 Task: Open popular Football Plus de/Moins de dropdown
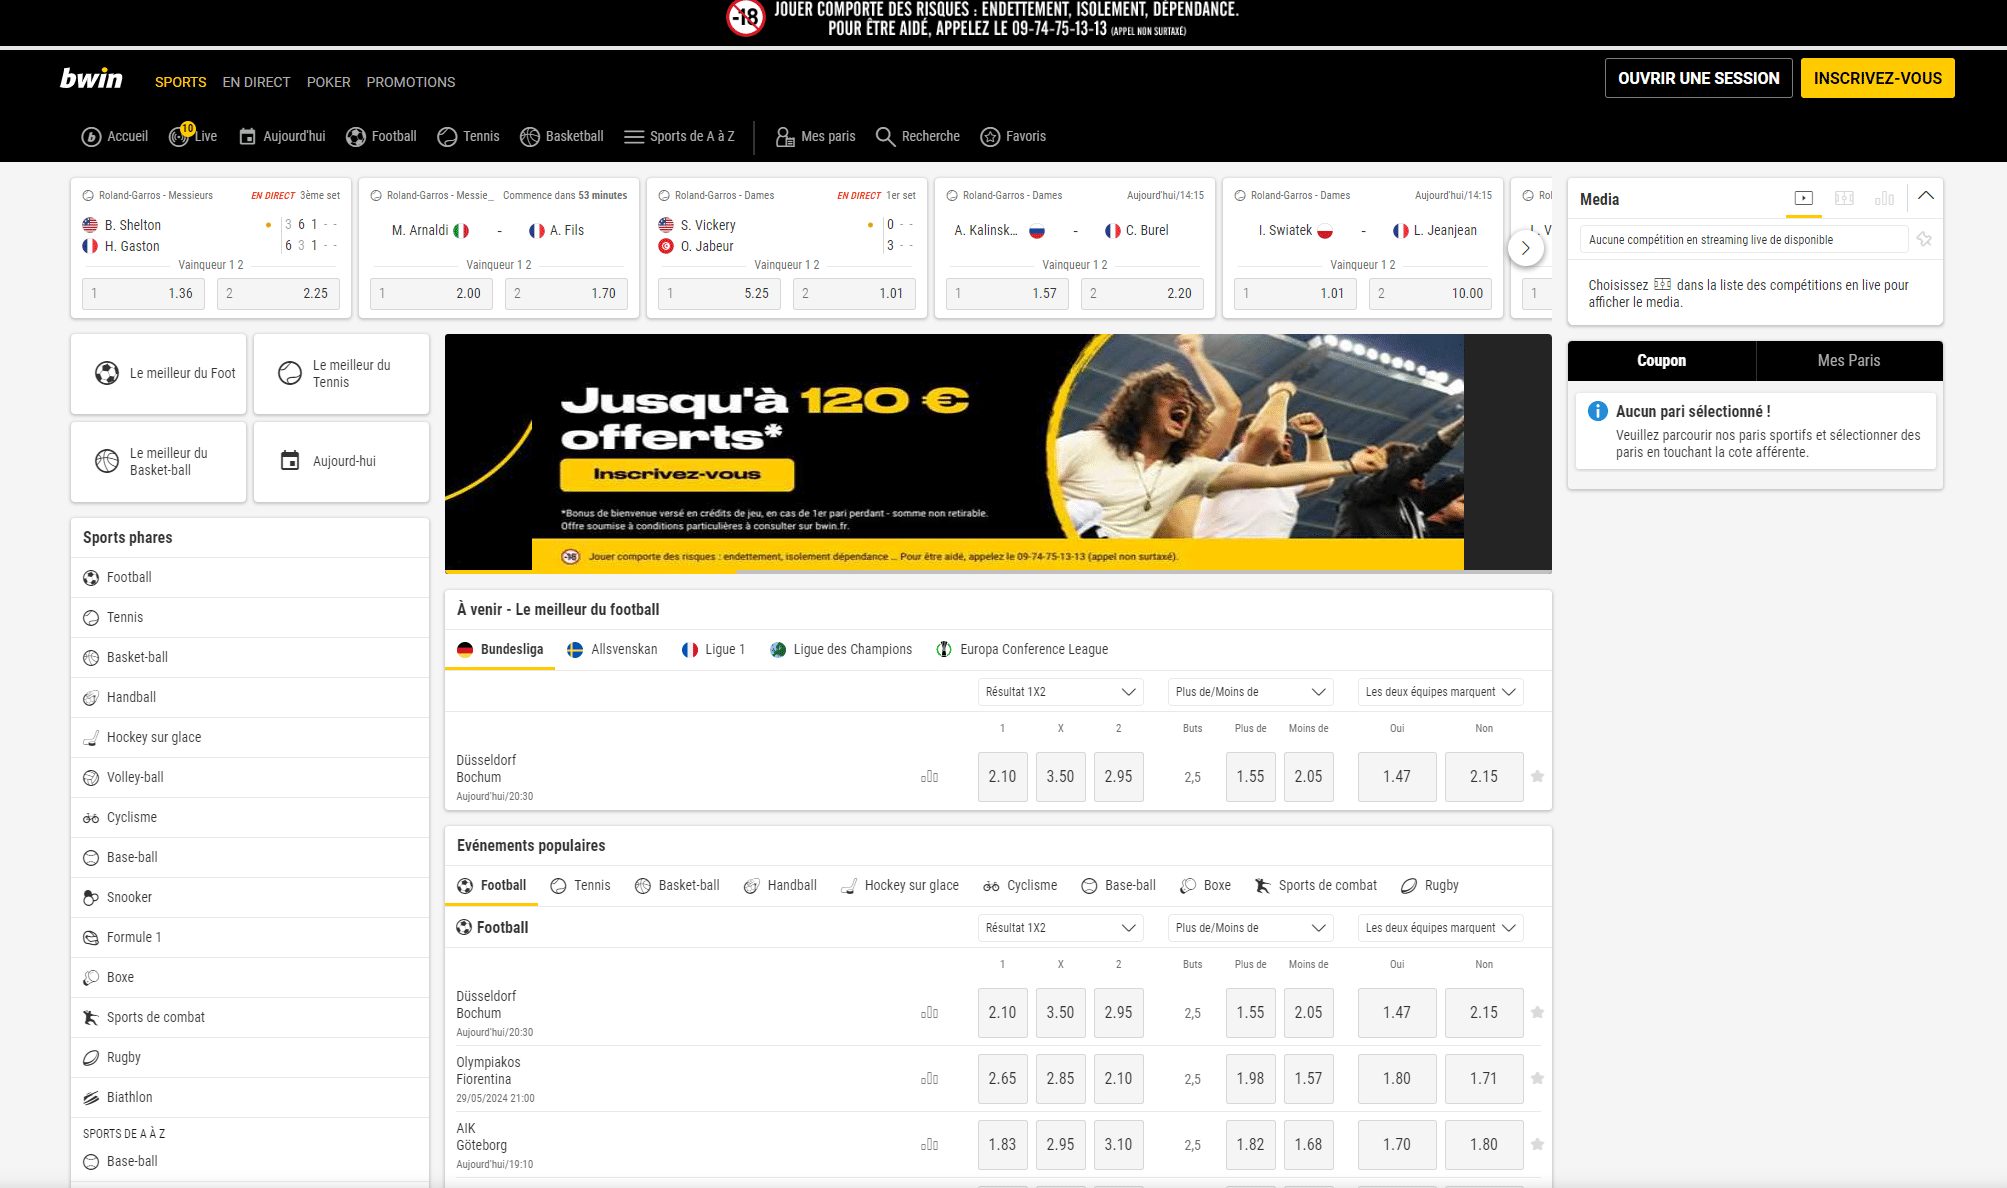tap(1250, 928)
